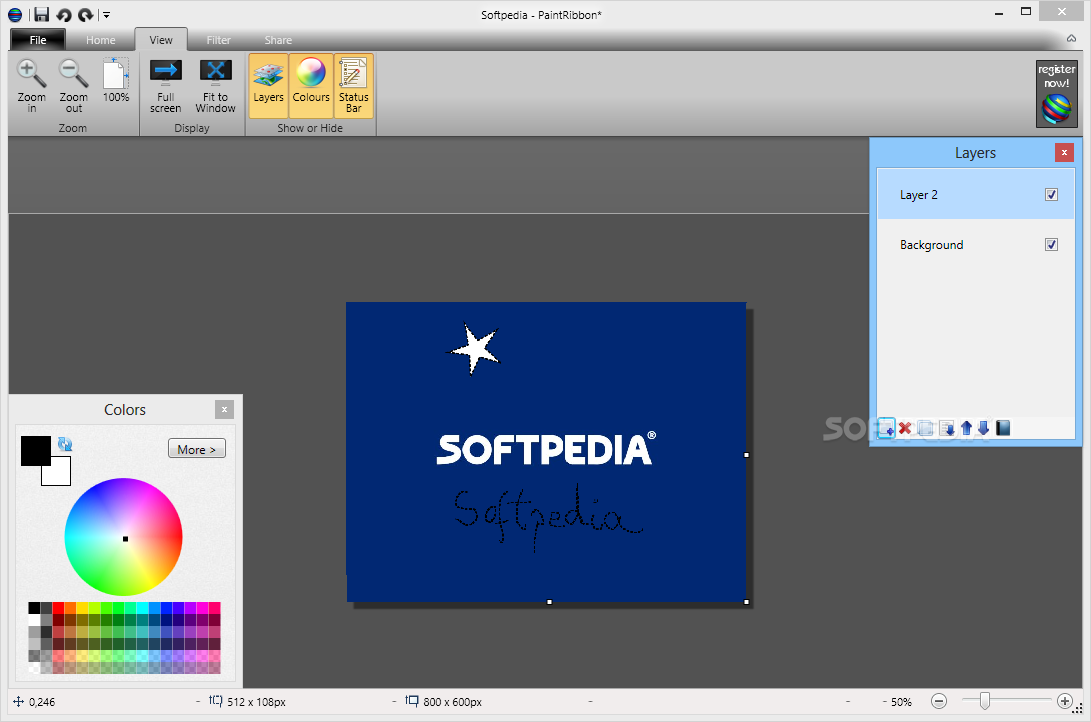1091x722 pixels.
Task: Select the white background colour box
Action: (61, 476)
